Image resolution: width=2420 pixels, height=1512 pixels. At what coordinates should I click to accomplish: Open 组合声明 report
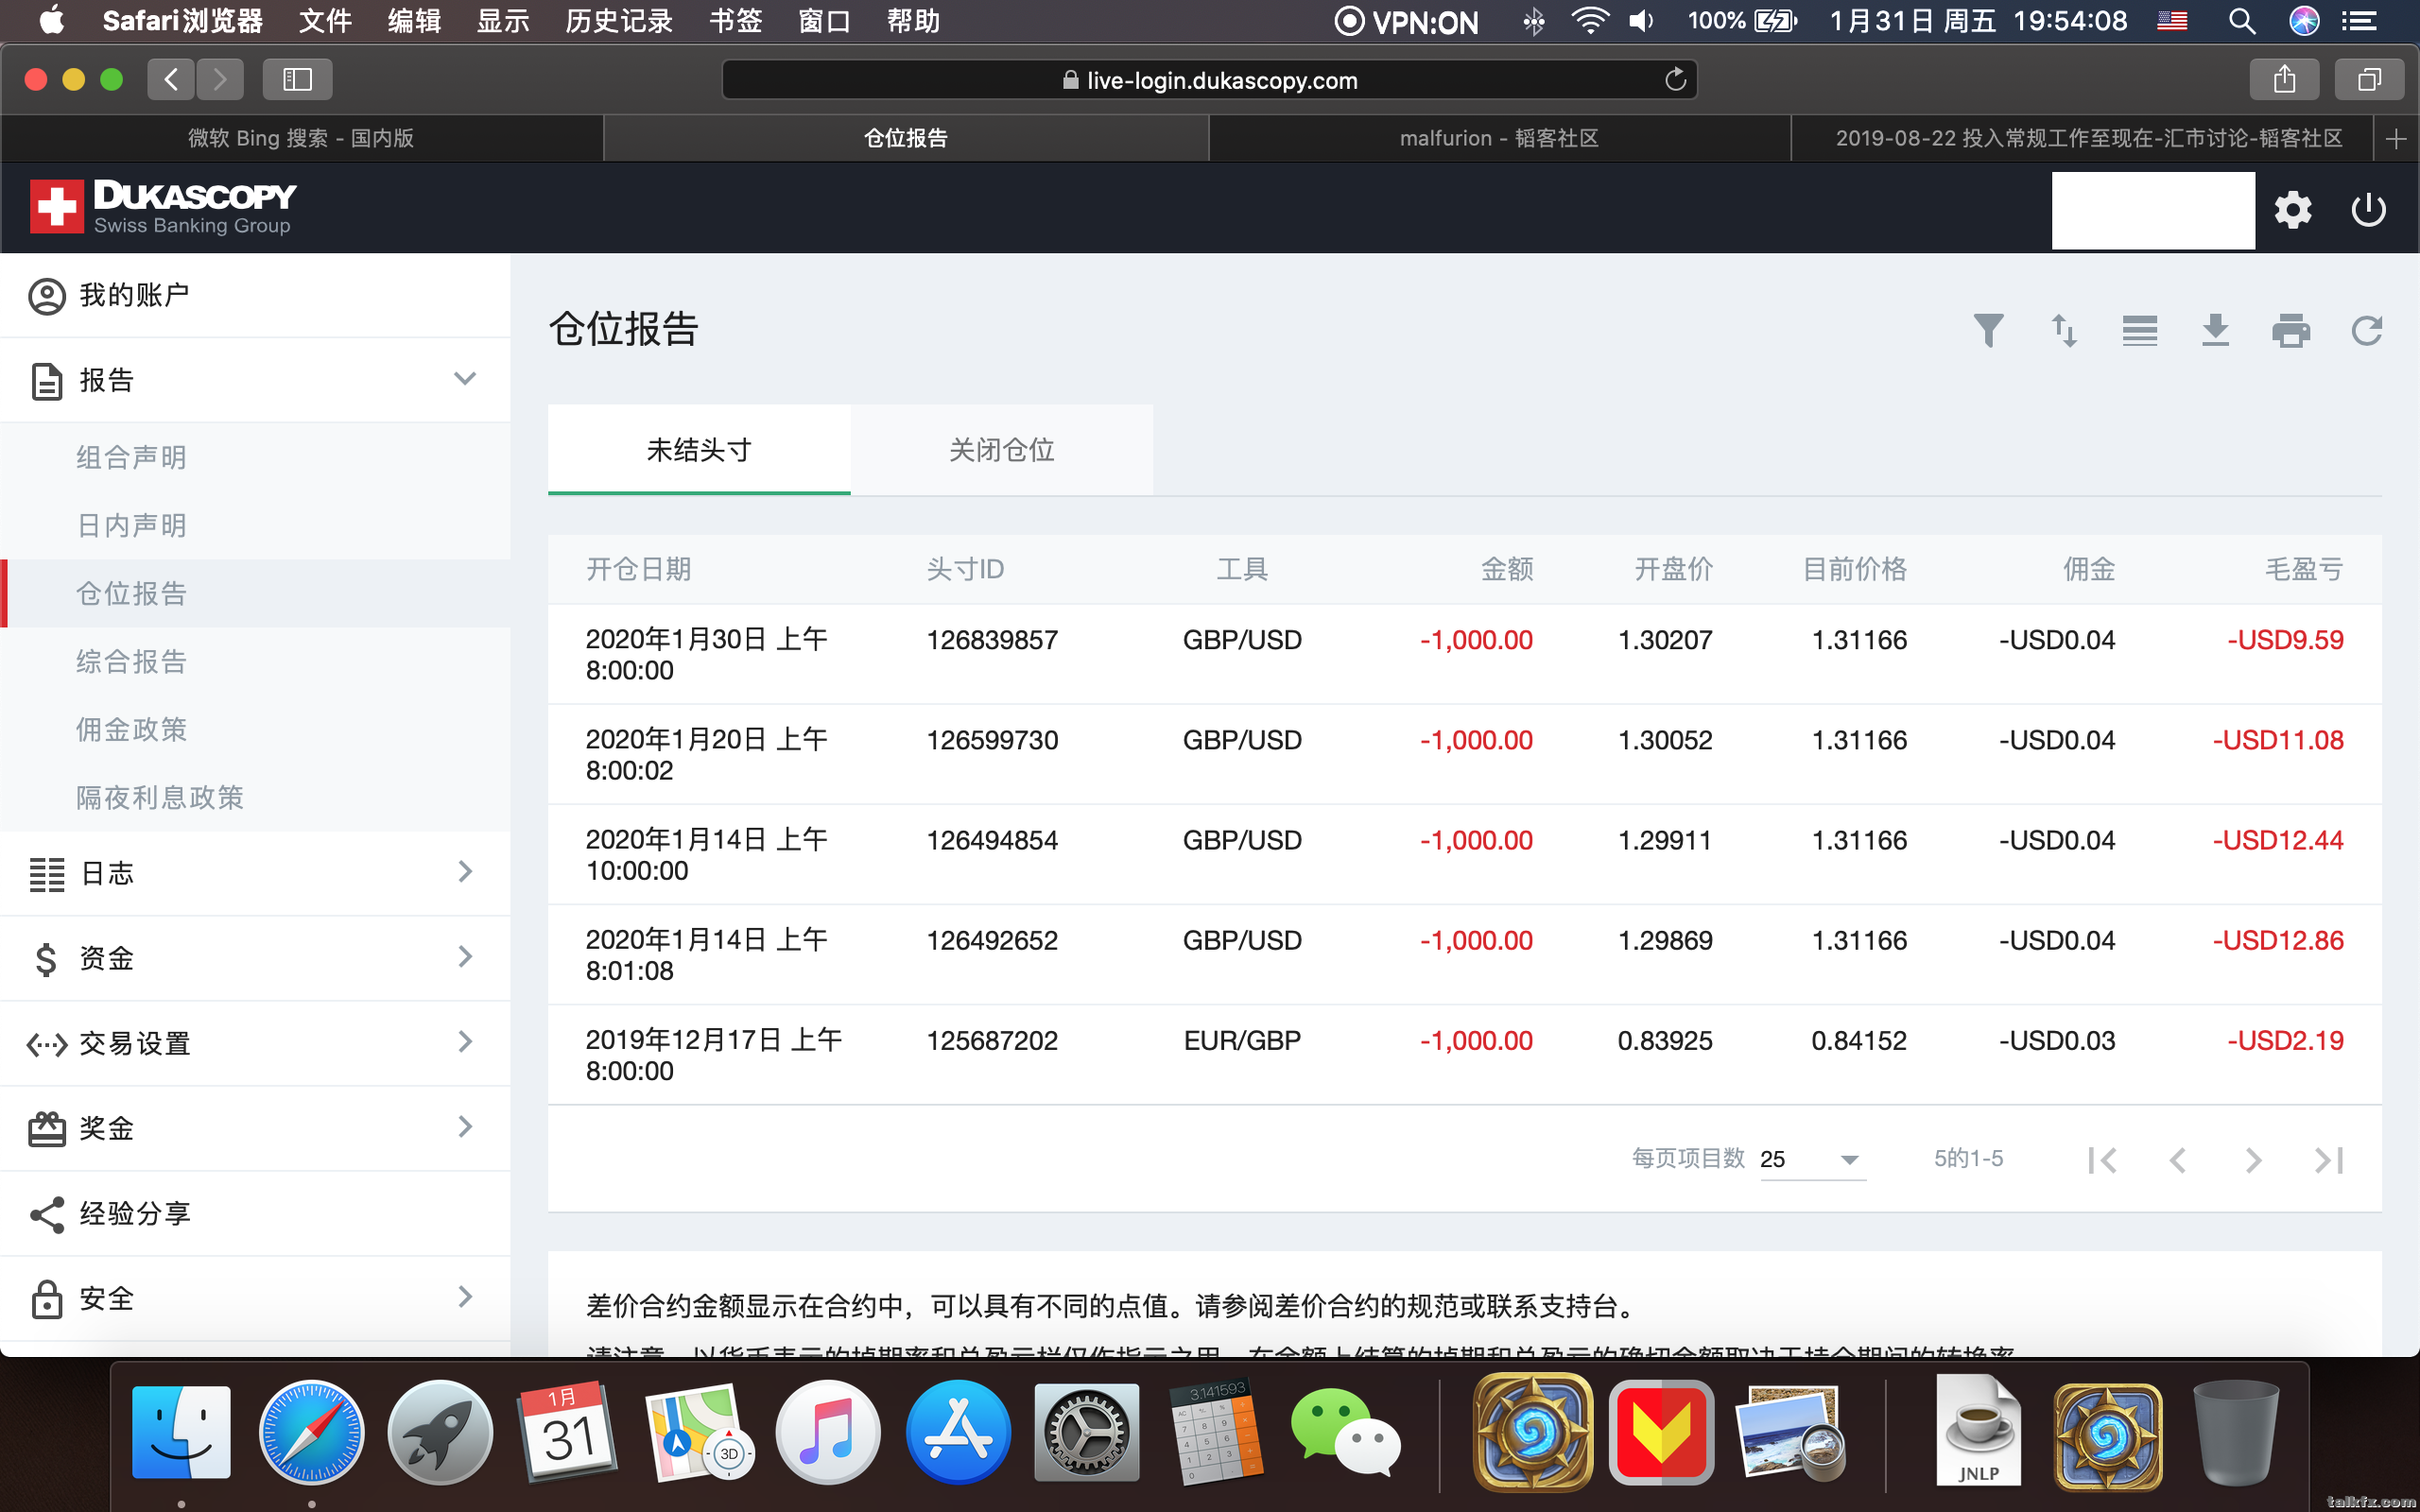pos(131,457)
